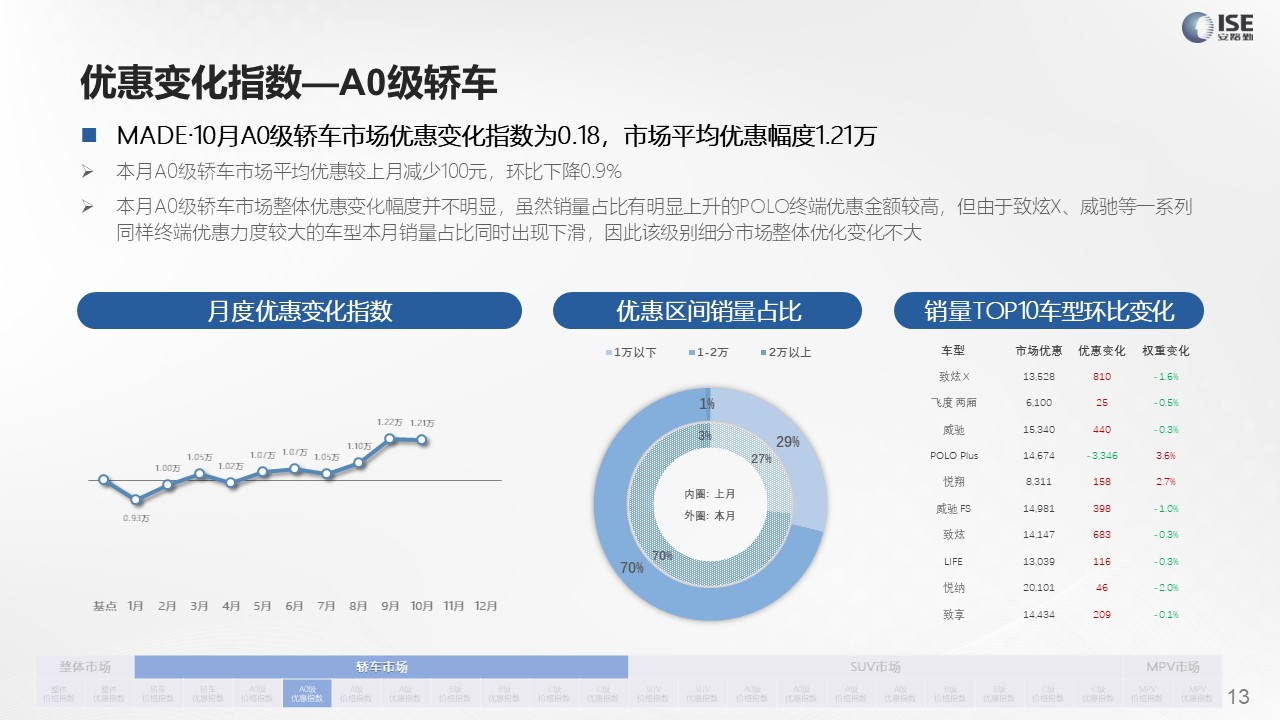Screen dimensions: 1280x720
Task: Click the 14,434 value for 致享
Action: tap(1039, 614)
